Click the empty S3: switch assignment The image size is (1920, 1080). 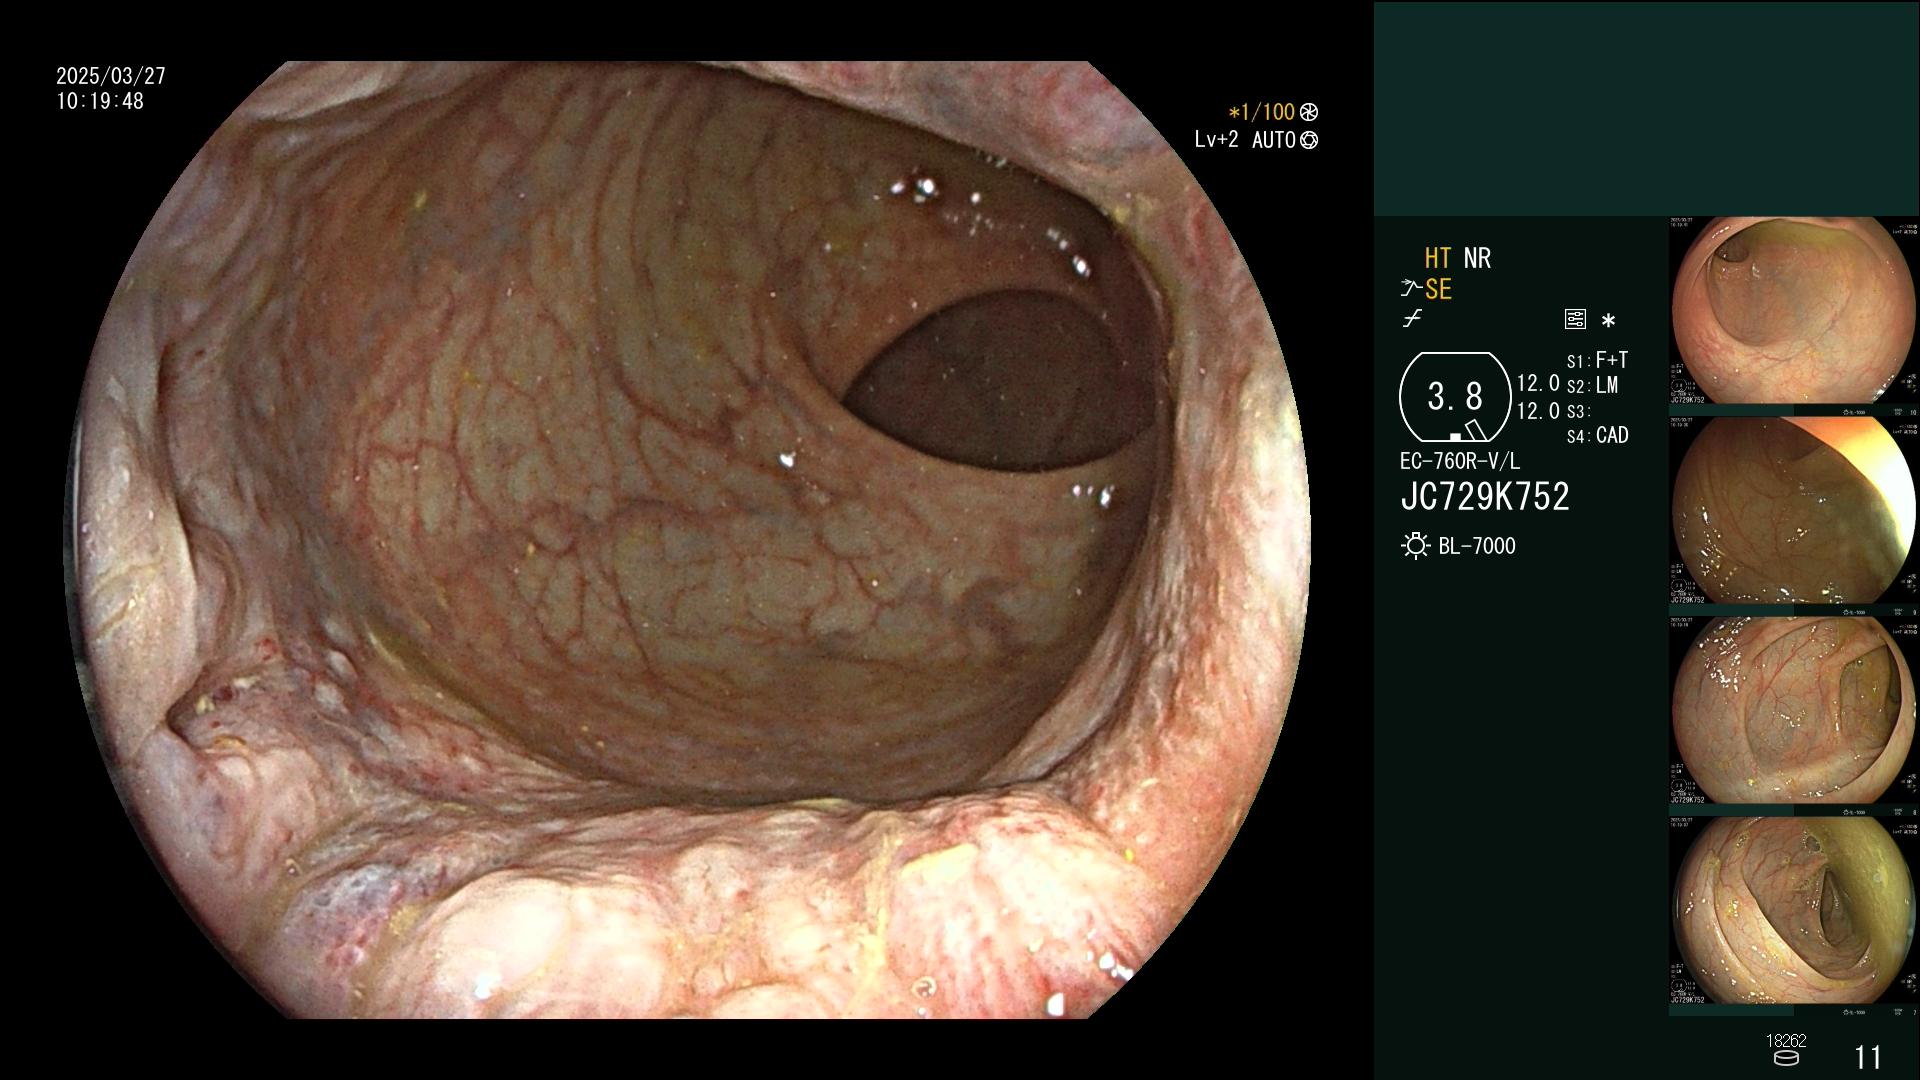(1578, 411)
